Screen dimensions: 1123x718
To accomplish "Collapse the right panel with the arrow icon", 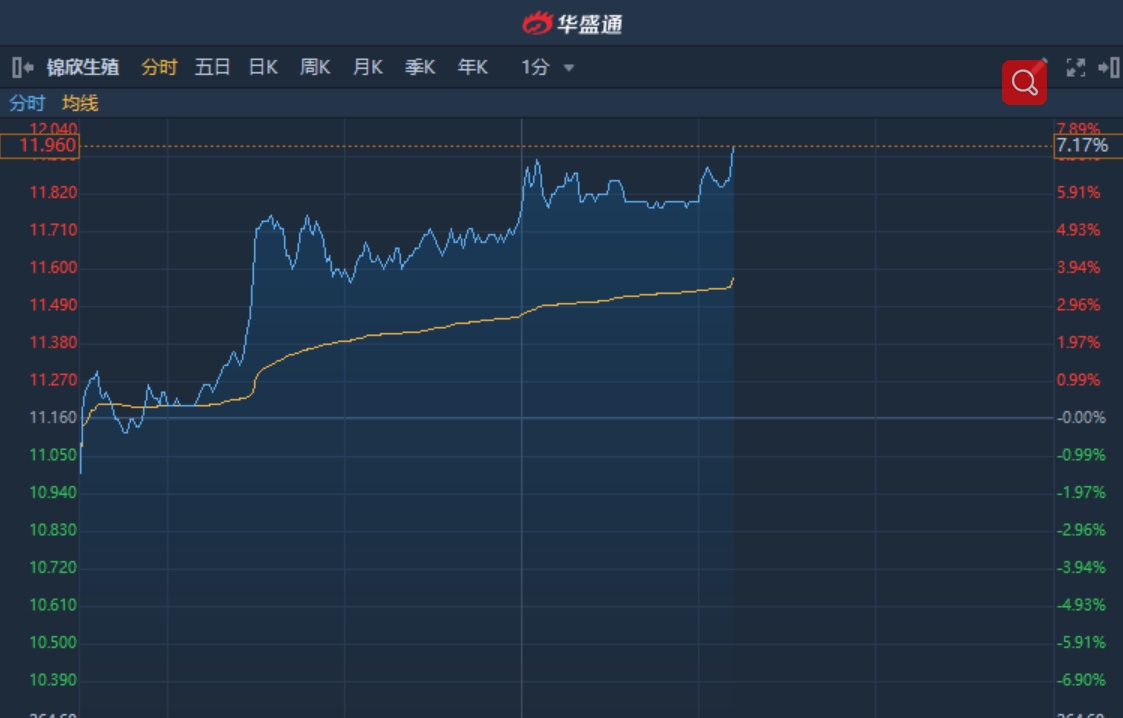I will [x=1109, y=68].
